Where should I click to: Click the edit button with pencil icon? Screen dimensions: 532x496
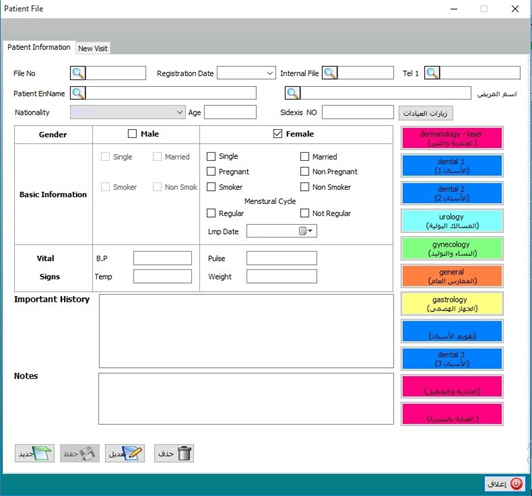125,453
